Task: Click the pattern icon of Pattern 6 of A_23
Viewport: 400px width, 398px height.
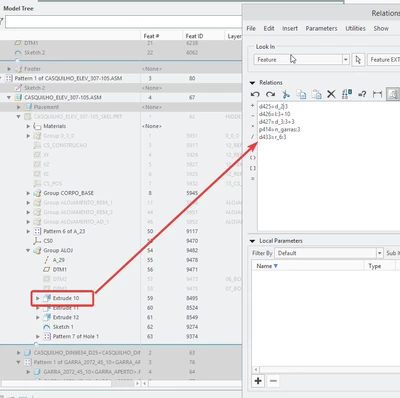Action: click(x=37, y=231)
